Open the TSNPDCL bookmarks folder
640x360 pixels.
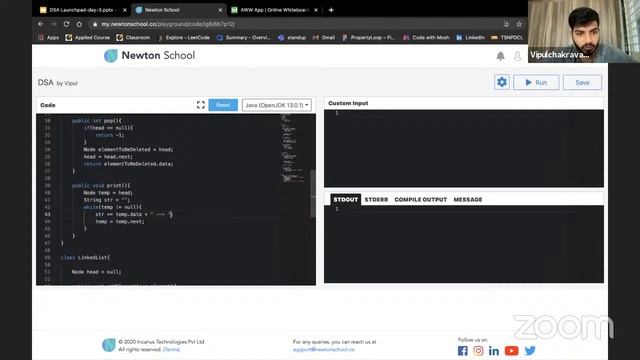tap(507, 38)
